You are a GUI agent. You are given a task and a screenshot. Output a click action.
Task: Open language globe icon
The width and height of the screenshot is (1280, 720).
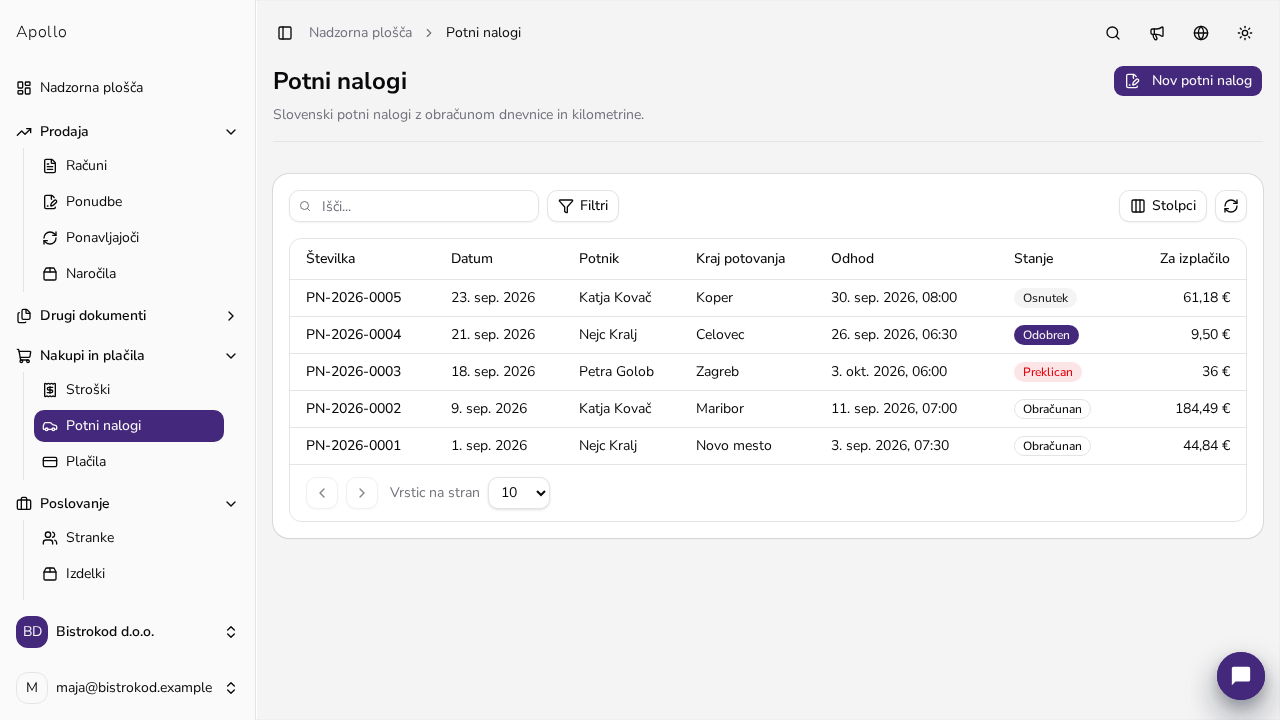pyautogui.click(x=1201, y=33)
